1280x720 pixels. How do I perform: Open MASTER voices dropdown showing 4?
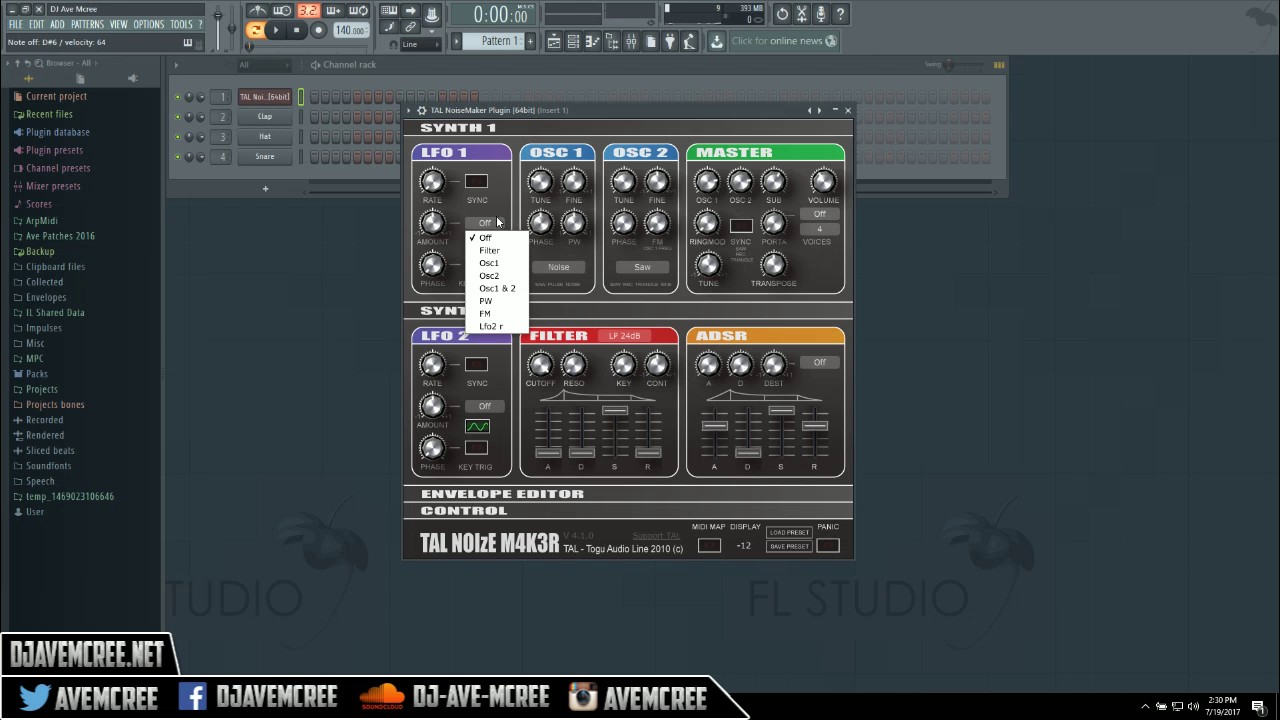[x=819, y=229]
